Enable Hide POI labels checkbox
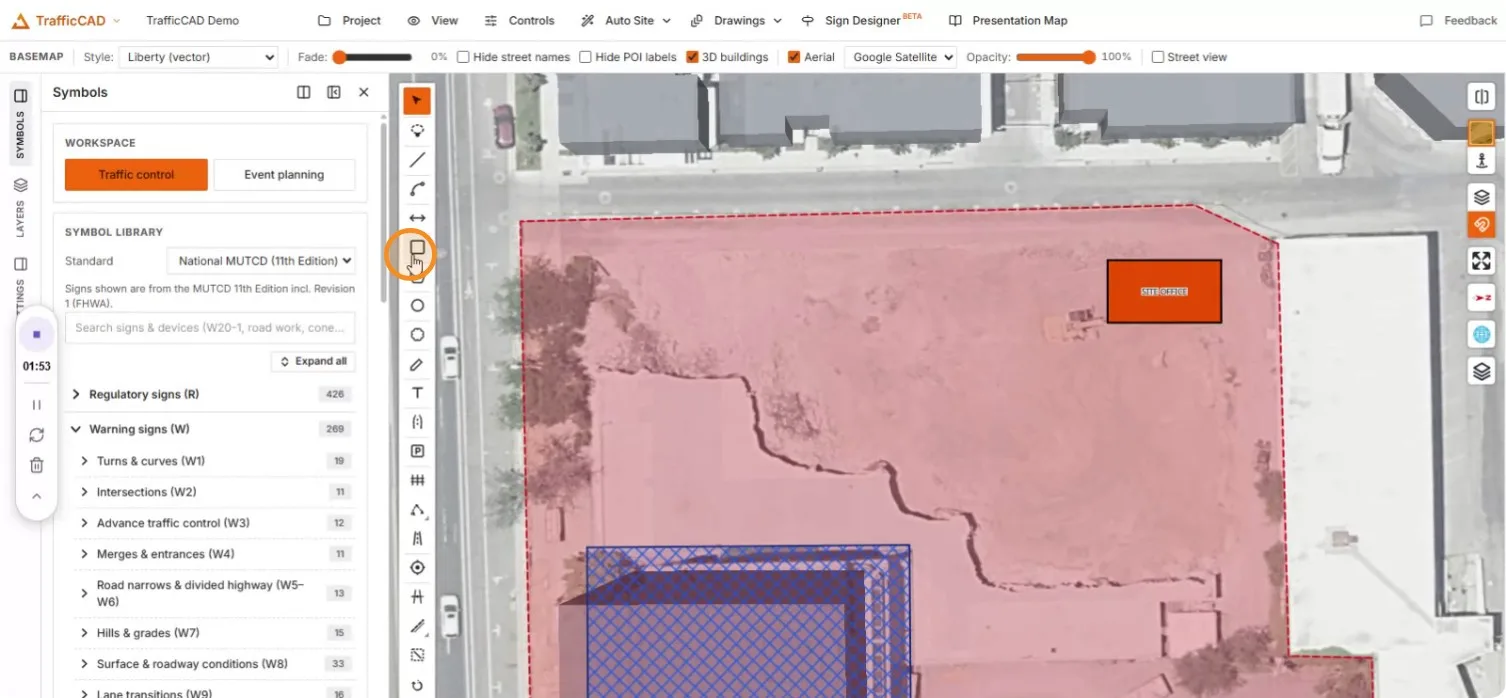Image resolution: width=1506 pixels, height=698 pixels. coord(585,57)
